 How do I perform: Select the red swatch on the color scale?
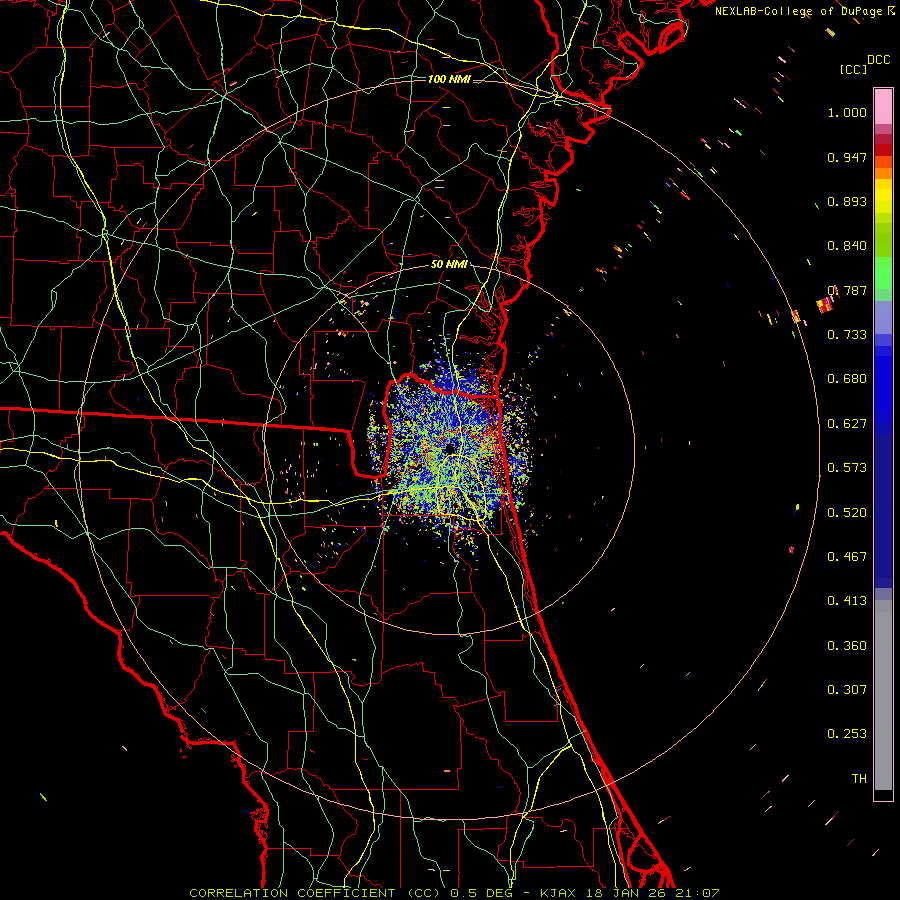coord(883,150)
